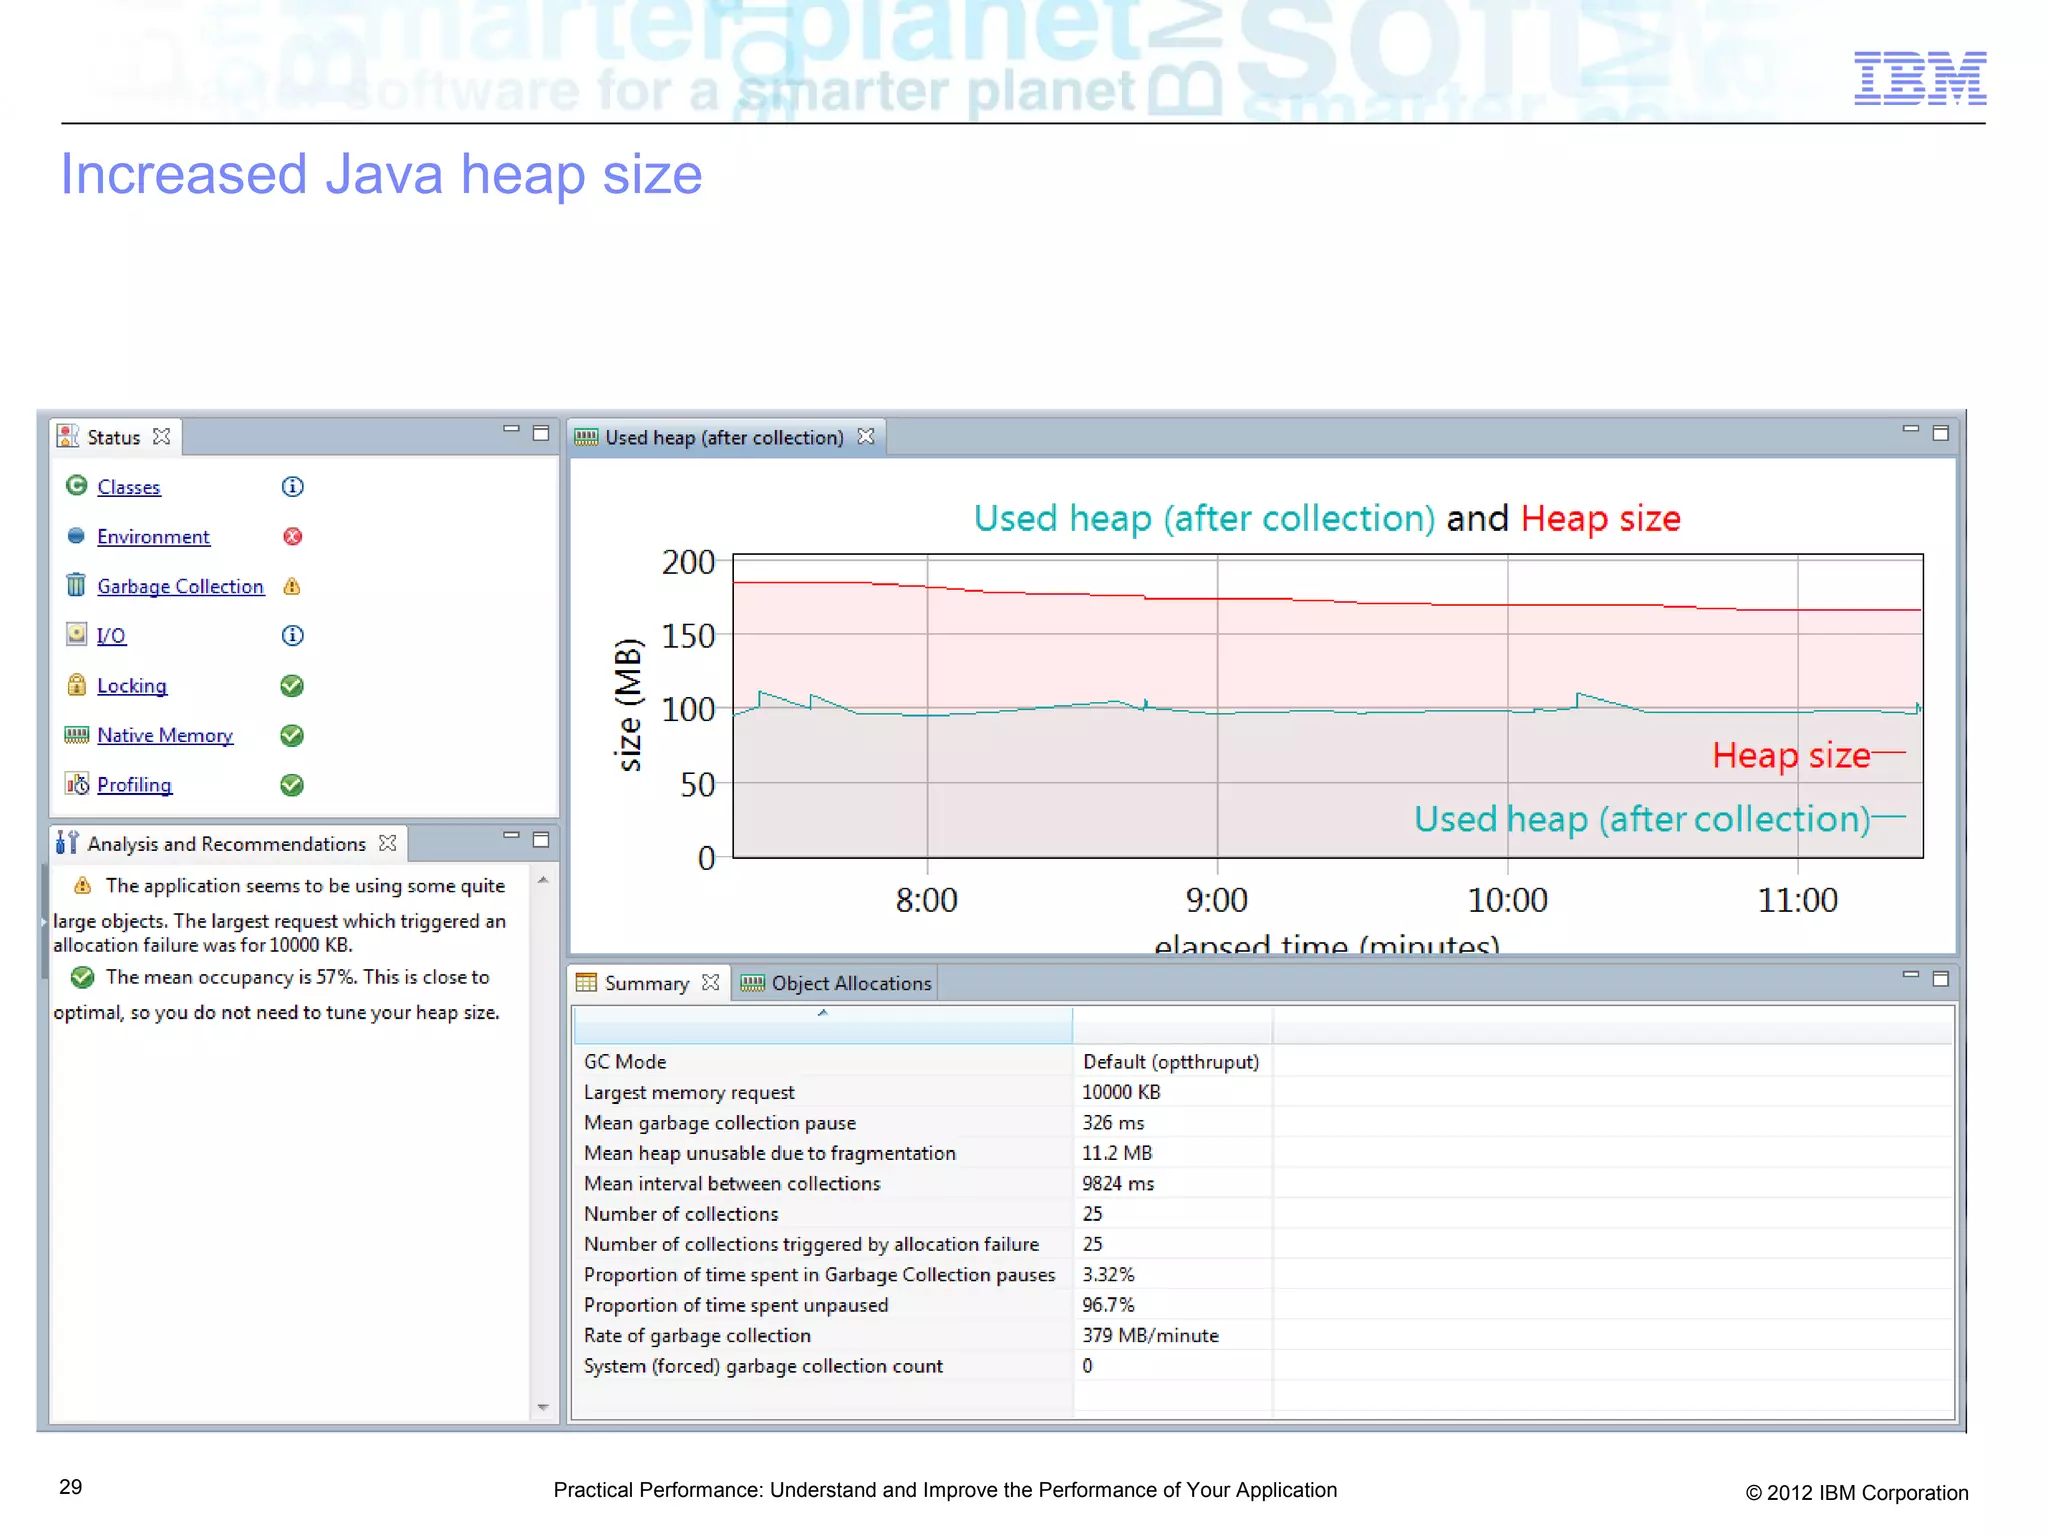Image resolution: width=2048 pixels, height=1535 pixels.
Task: Open the Classes status link
Action: pyautogui.click(x=128, y=487)
